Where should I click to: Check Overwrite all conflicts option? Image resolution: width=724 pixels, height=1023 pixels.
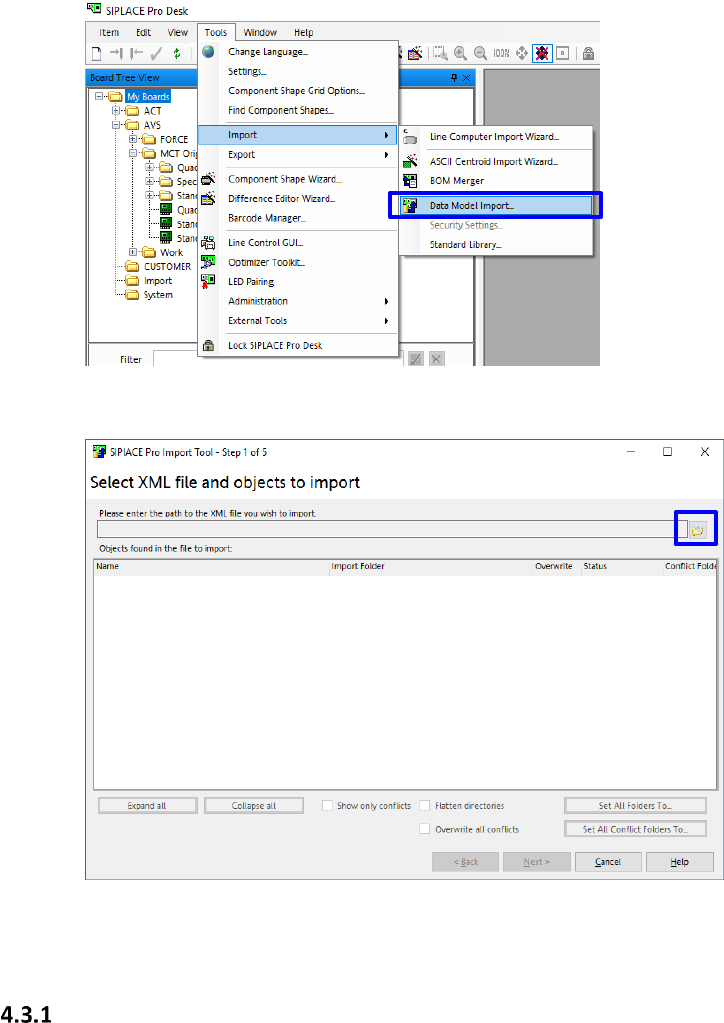click(x=425, y=829)
